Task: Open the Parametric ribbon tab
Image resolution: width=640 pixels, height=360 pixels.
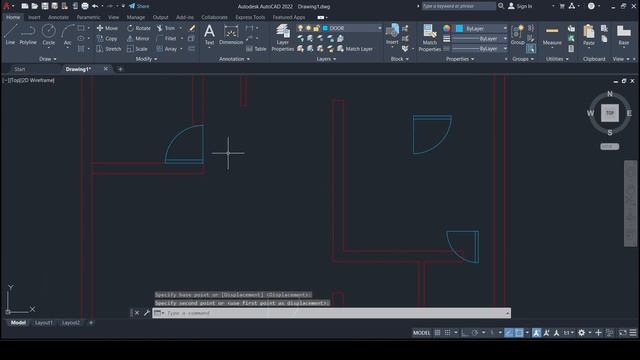Action: coord(88,18)
